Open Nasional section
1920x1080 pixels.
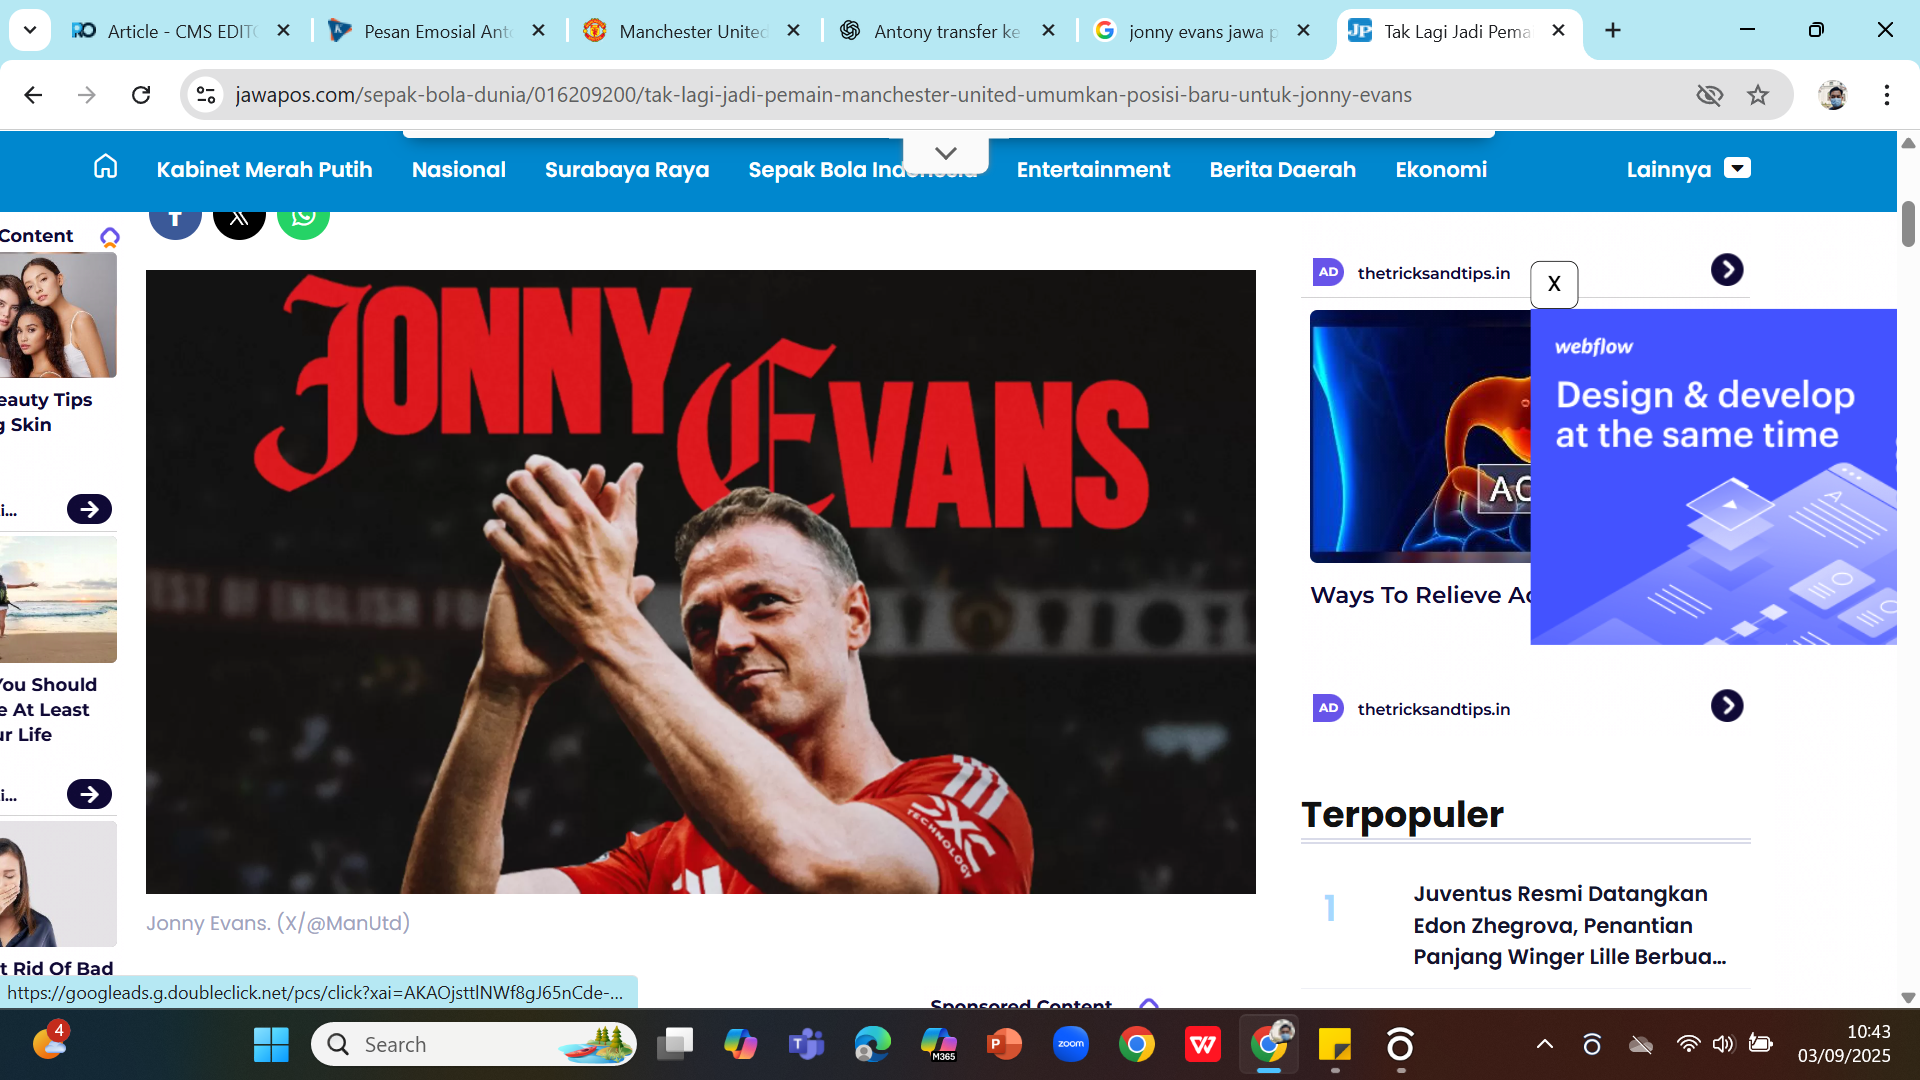pyautogui.click(x=459, y=169)
